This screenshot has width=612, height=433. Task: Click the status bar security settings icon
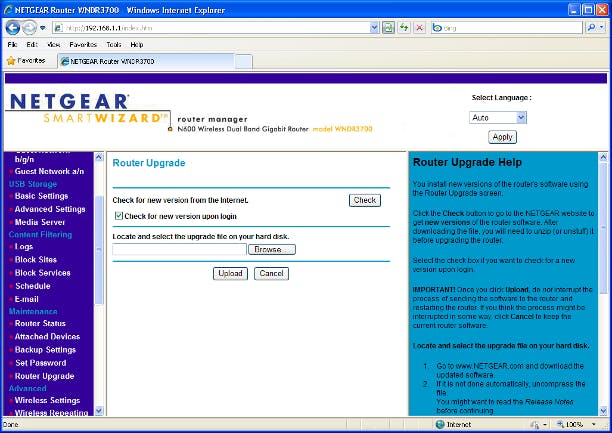[535, 424]
